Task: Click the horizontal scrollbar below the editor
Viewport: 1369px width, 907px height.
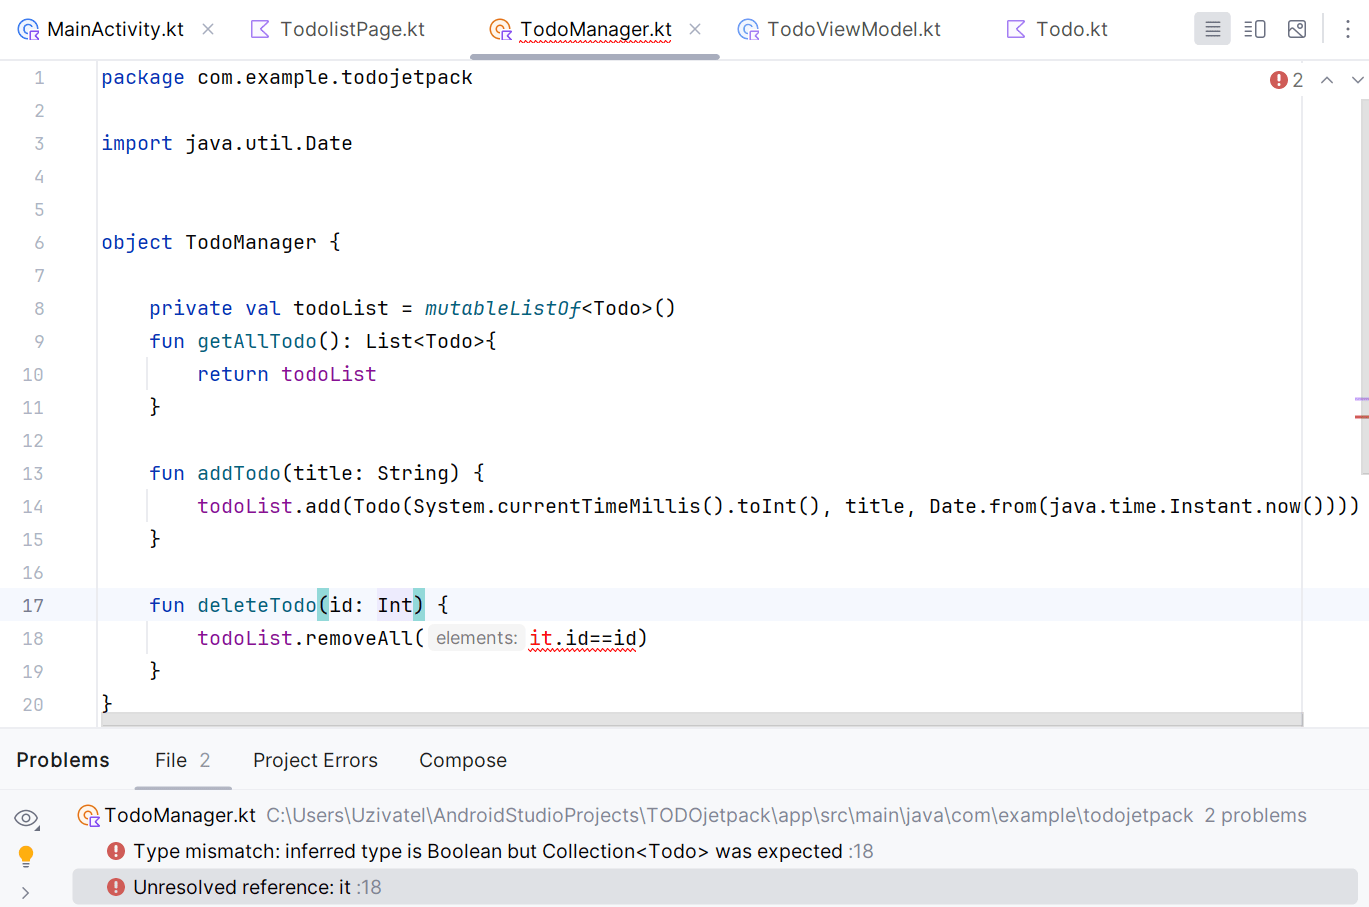Action: pos(700,719)
